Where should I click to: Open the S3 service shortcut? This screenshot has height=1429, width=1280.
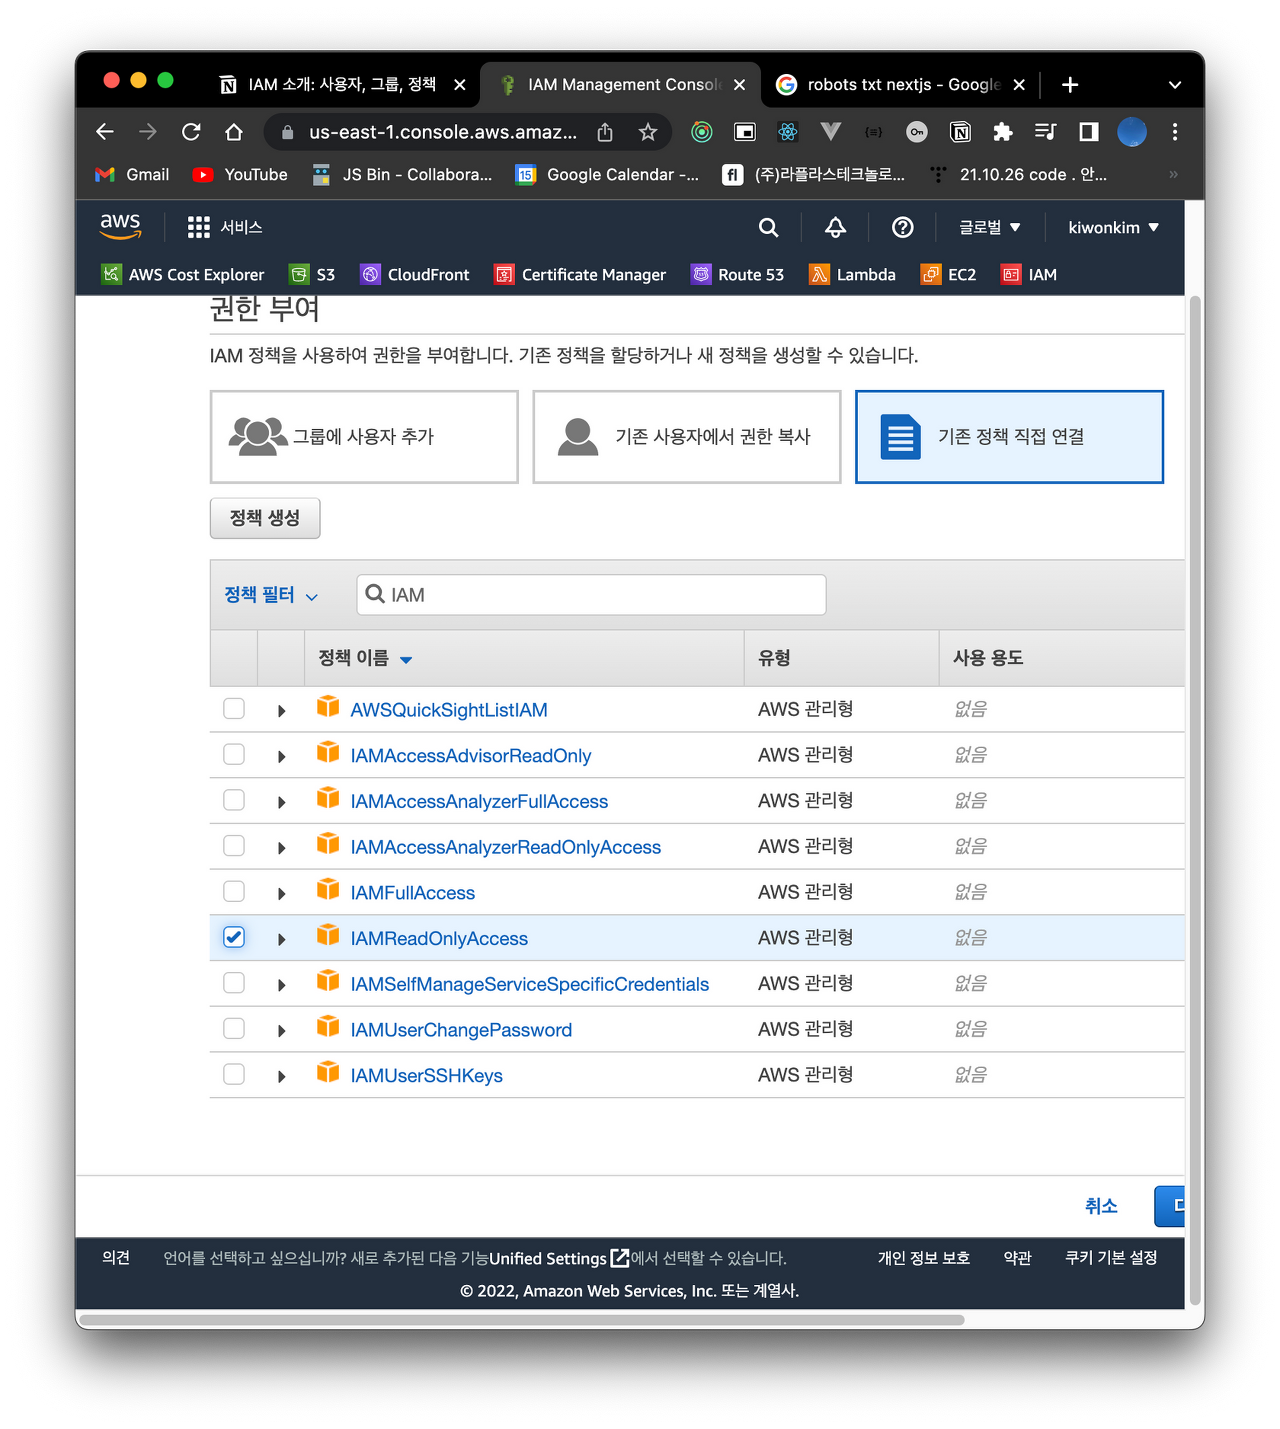(x=312, y=274)
